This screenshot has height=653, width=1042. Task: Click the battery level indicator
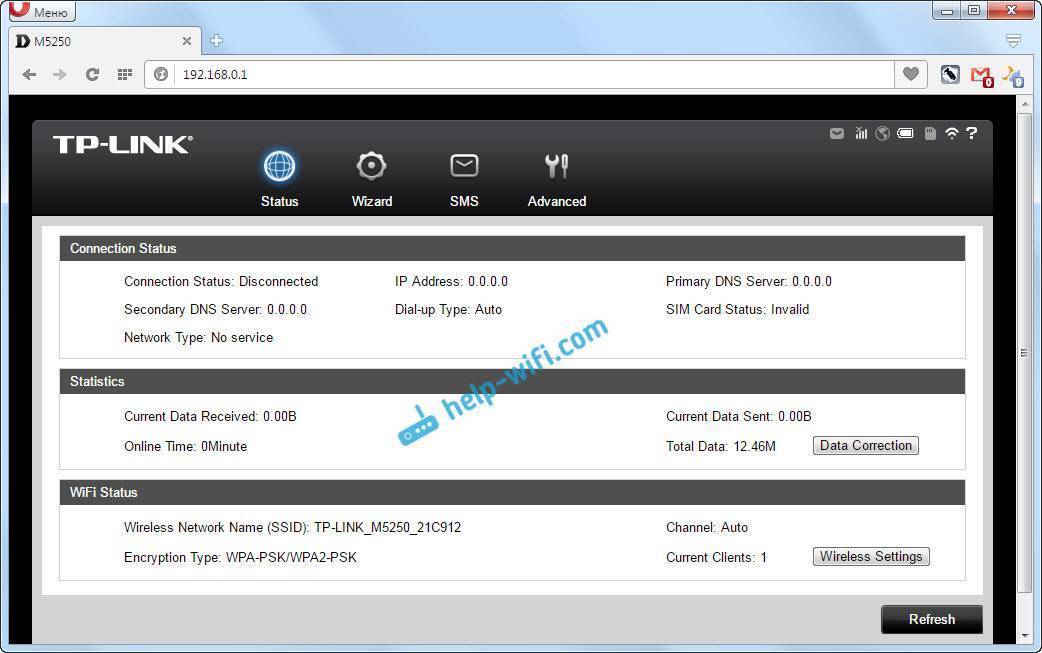click(905, 134)
